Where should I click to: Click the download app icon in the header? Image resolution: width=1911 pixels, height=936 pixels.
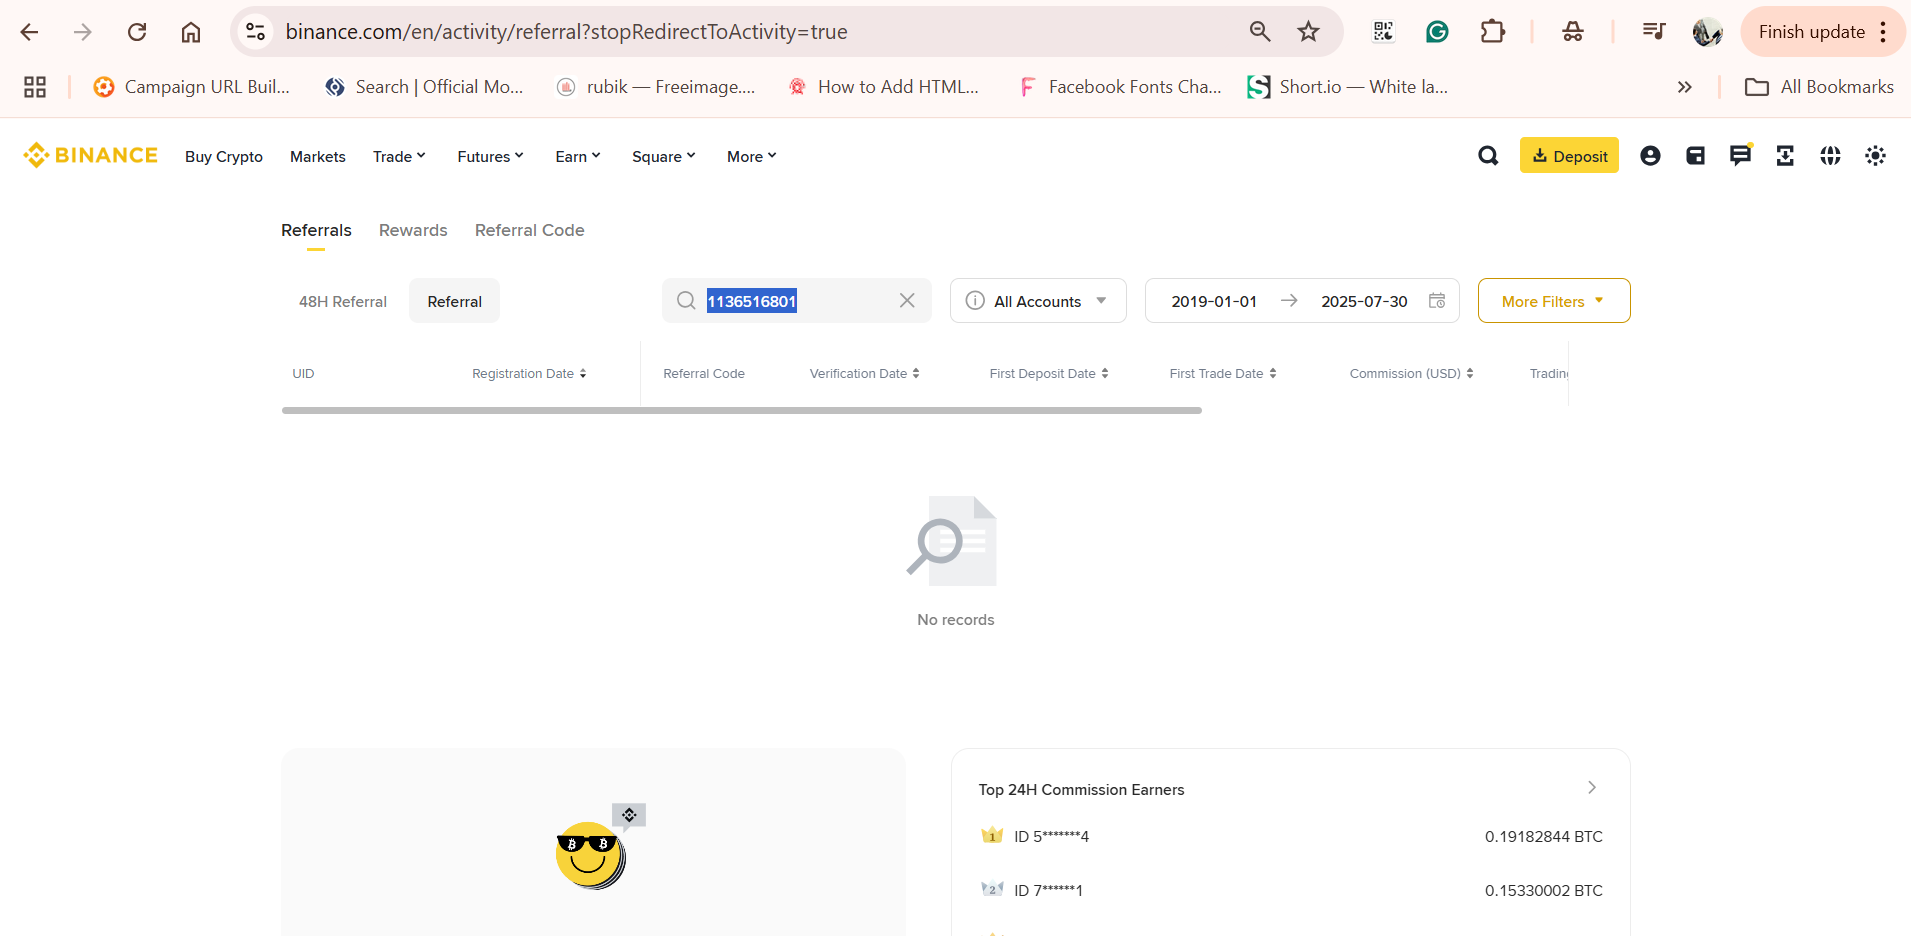[x=1785, y=155]
